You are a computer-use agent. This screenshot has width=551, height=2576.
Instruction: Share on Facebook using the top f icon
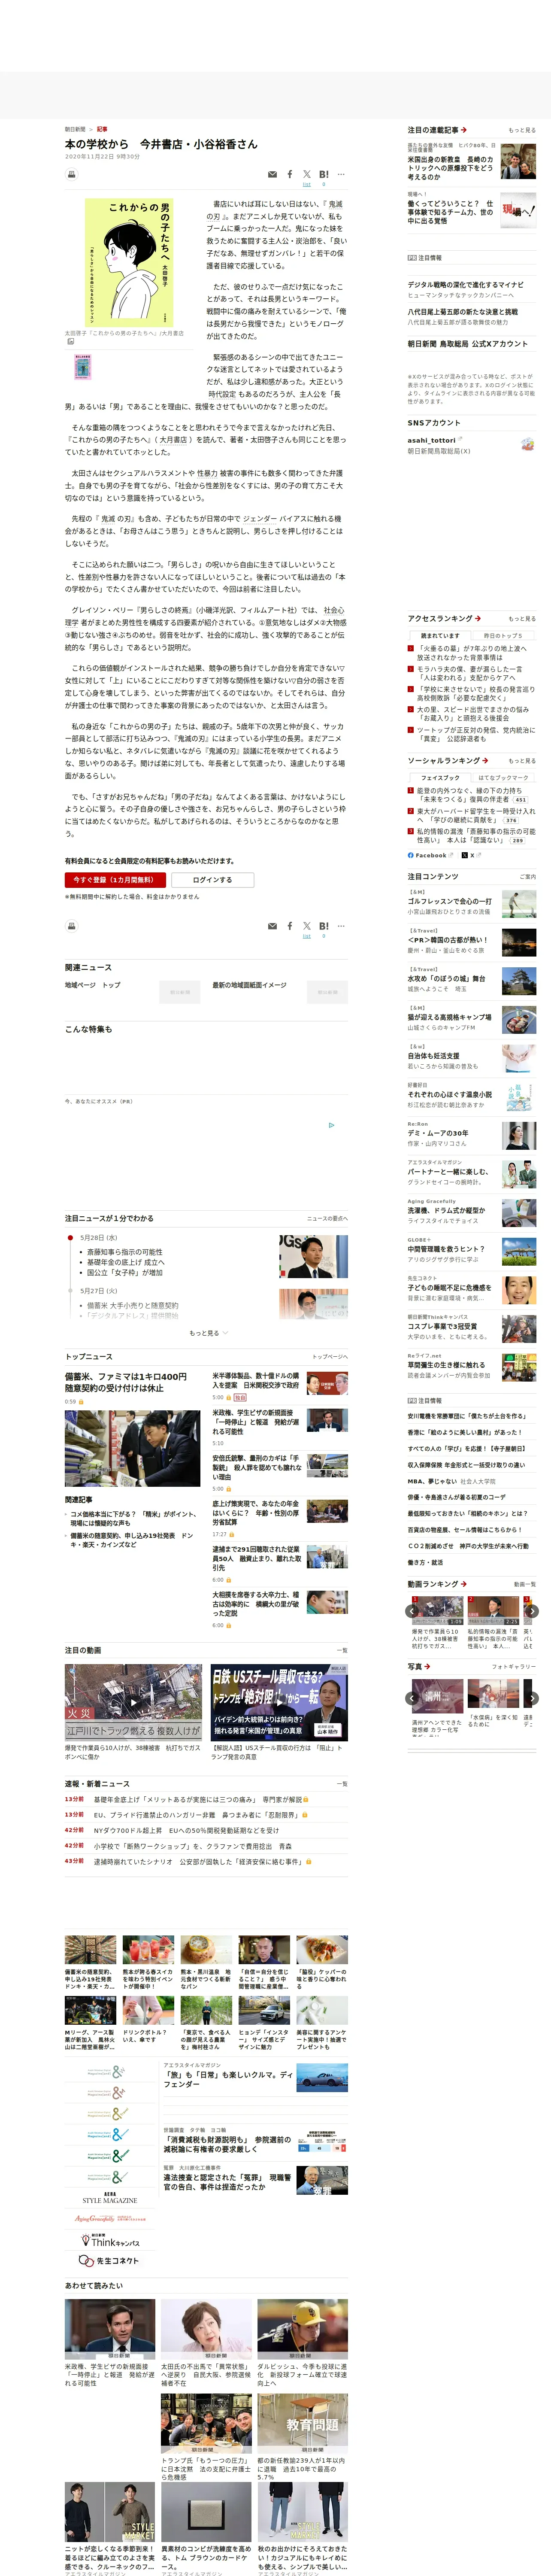click(290, 174)
